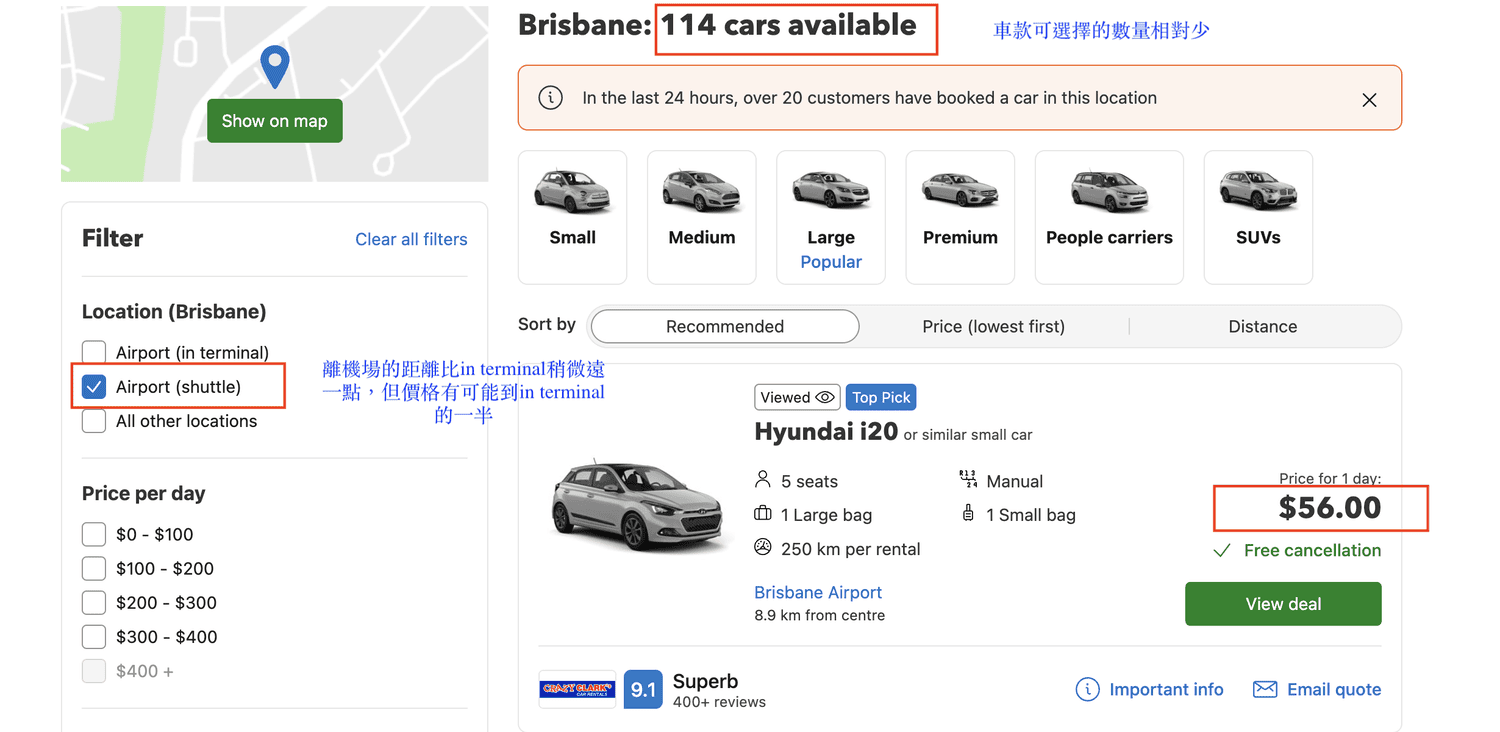Click the 250 km mileage gauge icon
Image resolution: width=1500 pixels, height=732 pixels.
click(x=763, y=547)
